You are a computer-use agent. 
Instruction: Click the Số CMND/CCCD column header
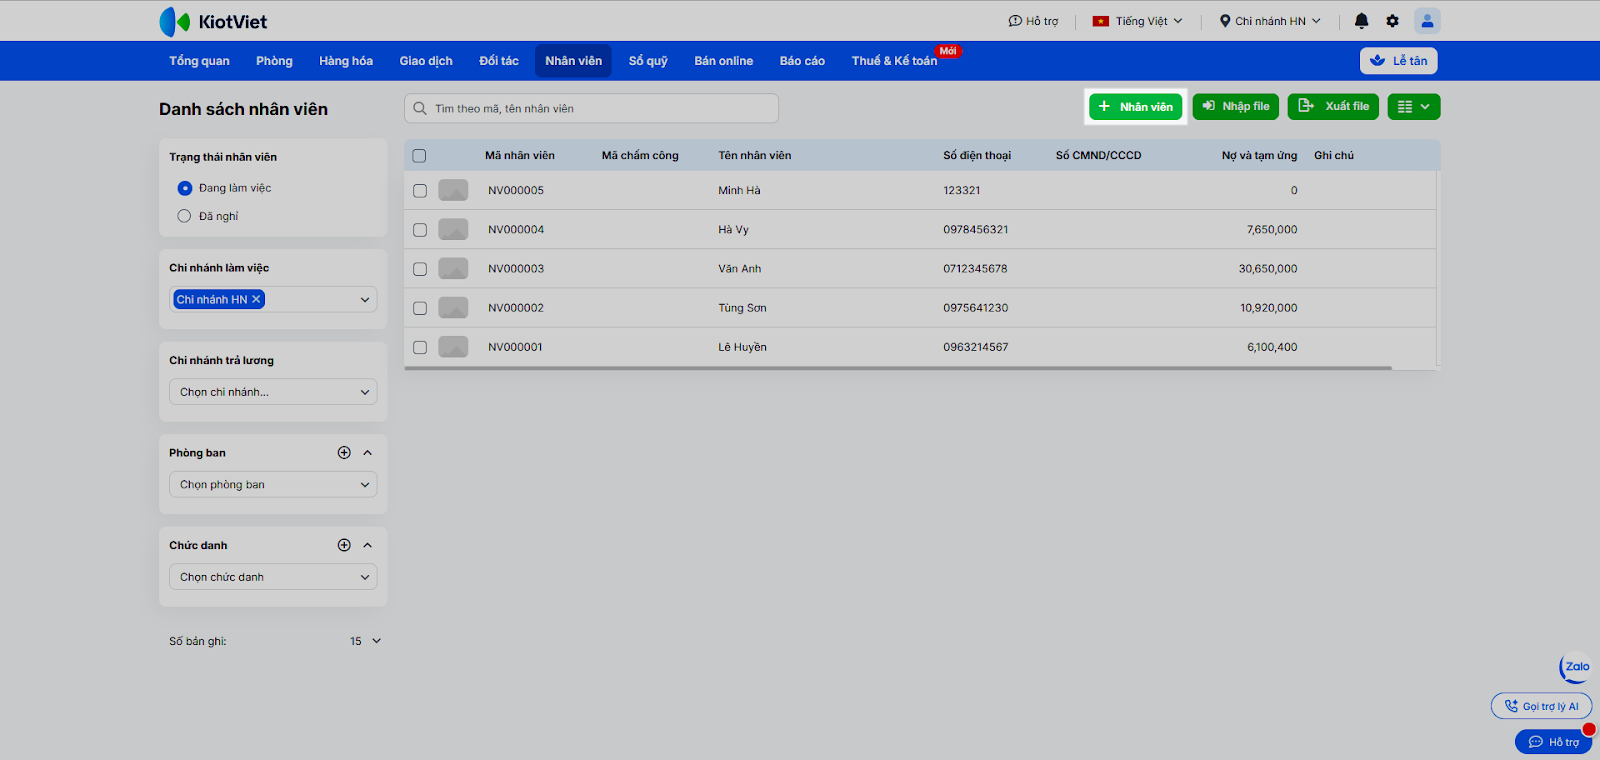[x=1098, y=156]
